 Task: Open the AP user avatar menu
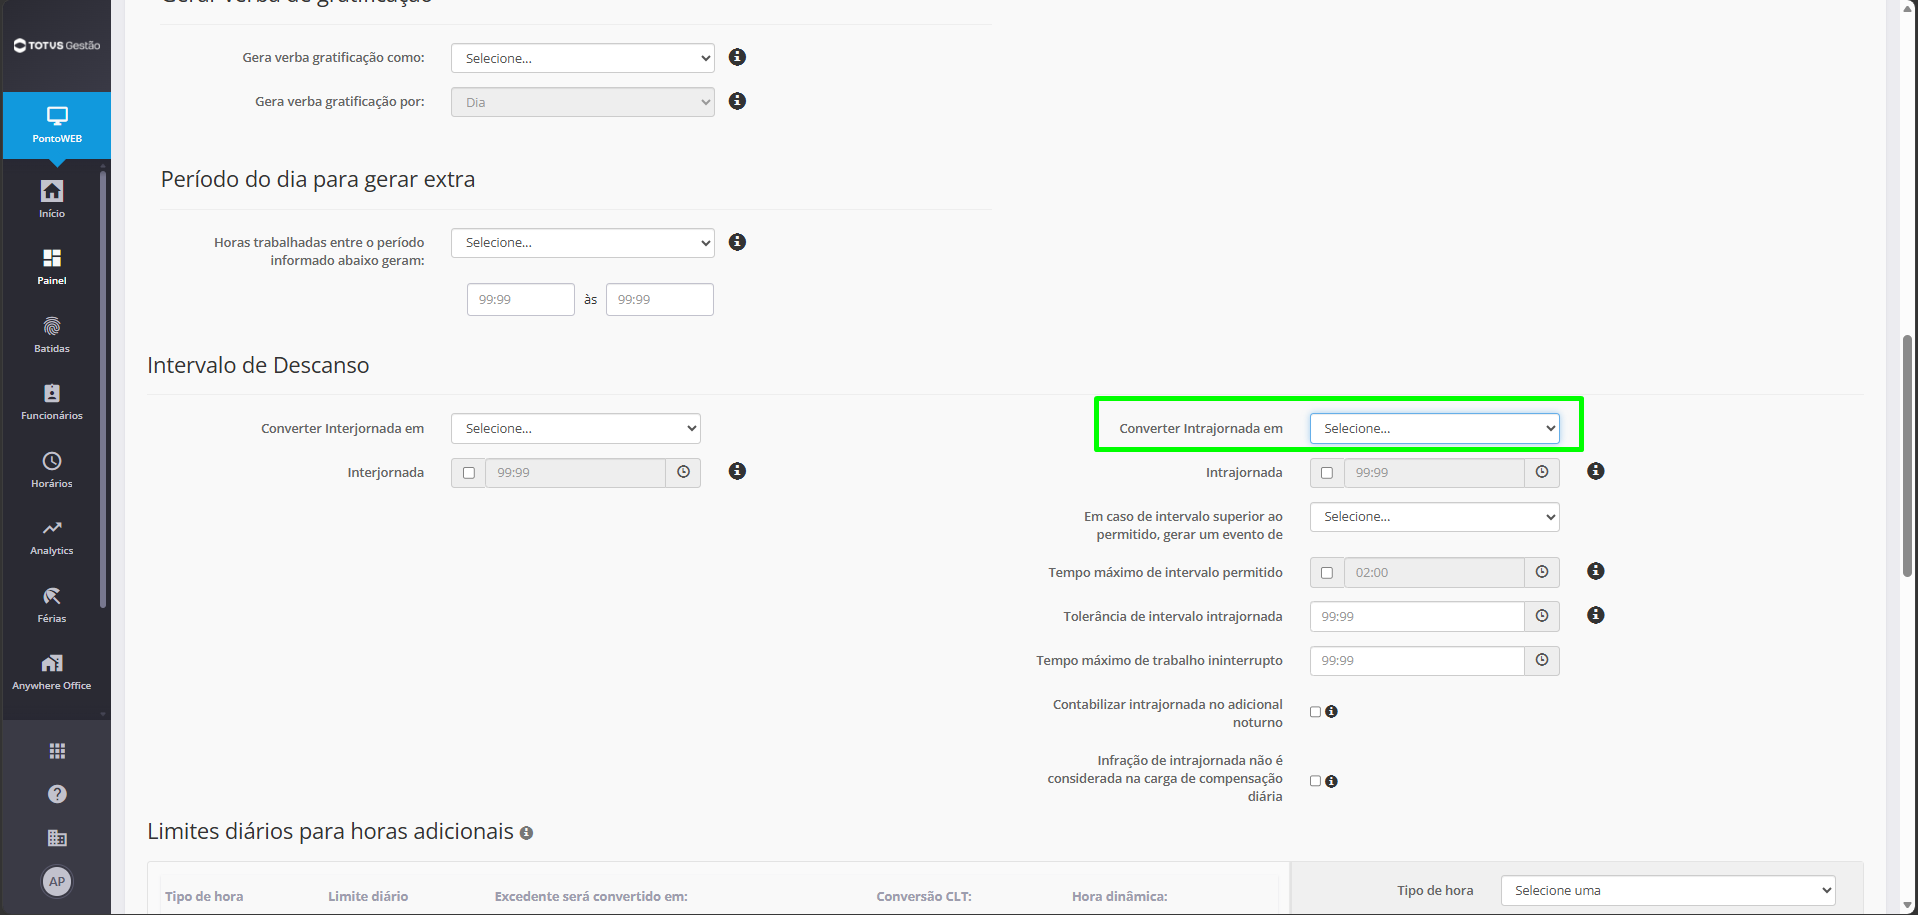[57, 882]
